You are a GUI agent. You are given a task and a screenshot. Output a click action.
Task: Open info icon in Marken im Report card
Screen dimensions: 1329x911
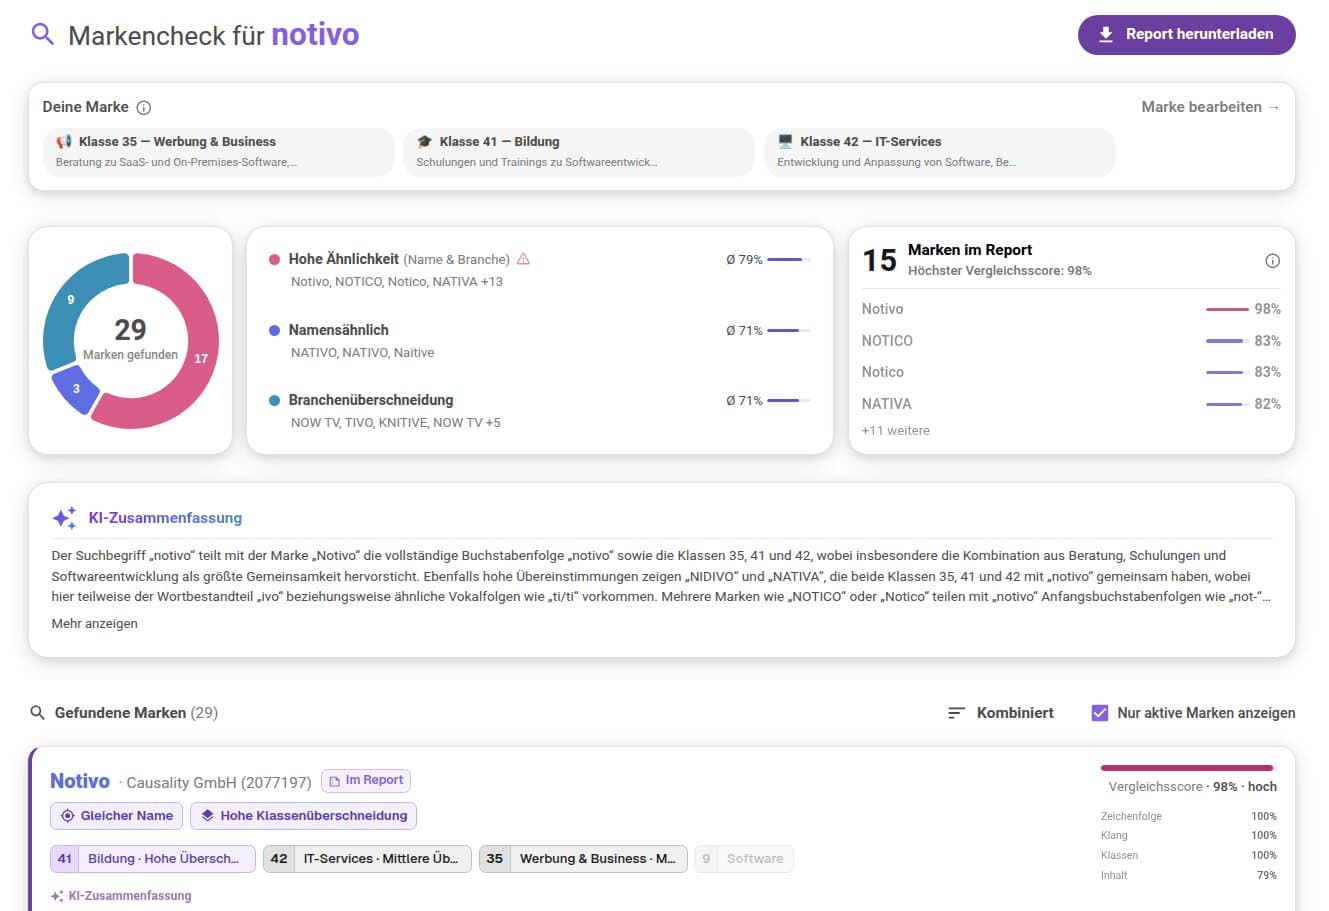point(1272,261)
